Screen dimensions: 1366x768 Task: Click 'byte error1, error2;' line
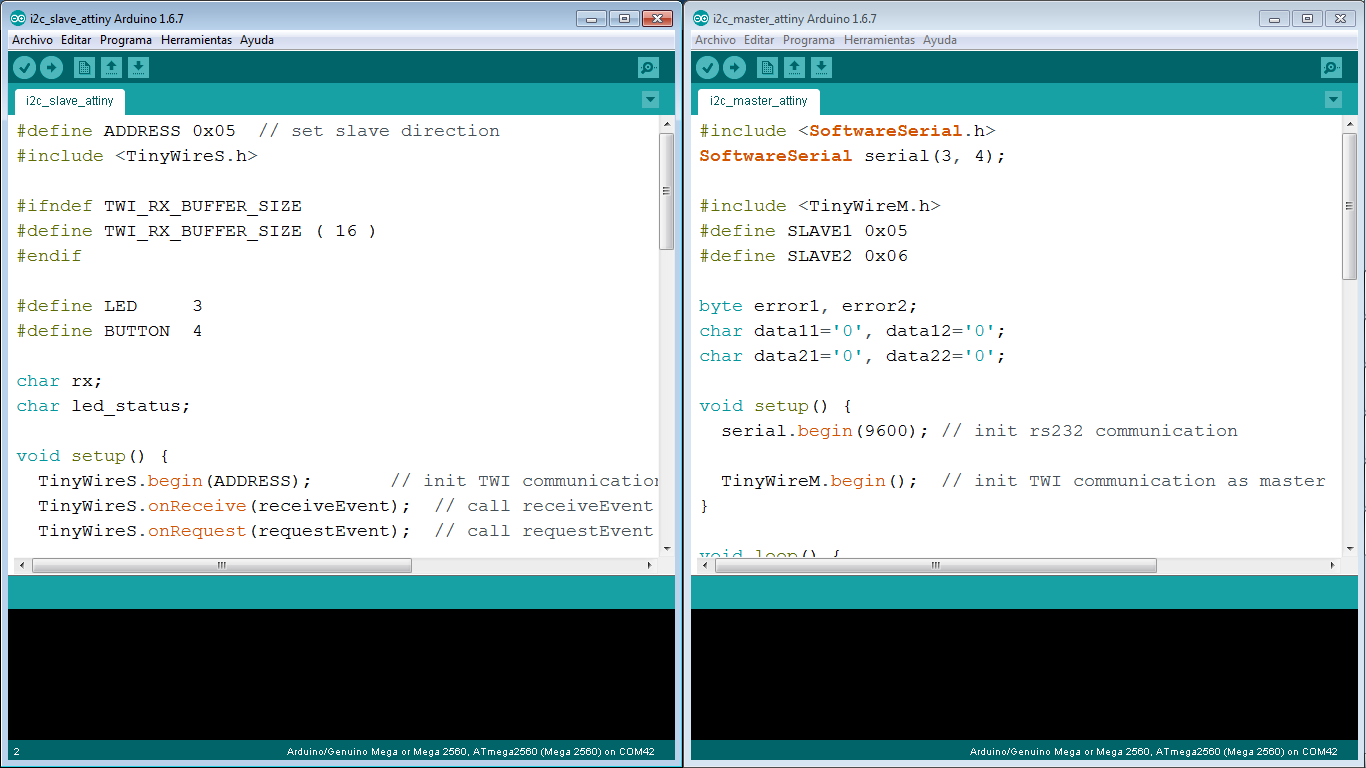point(808,306)
